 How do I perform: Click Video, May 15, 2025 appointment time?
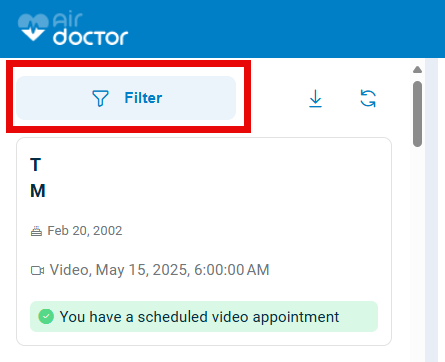pos(159,270)
